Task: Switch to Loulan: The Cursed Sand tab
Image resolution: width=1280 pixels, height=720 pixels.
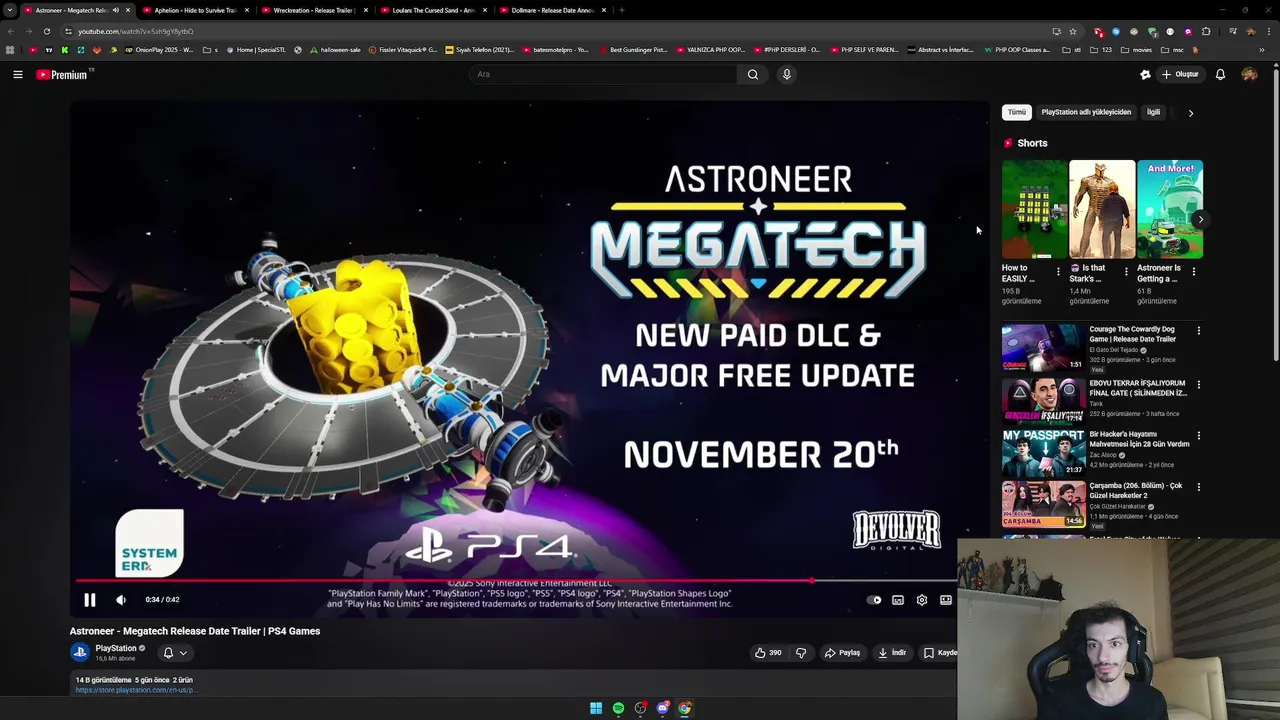Action: 433,10
